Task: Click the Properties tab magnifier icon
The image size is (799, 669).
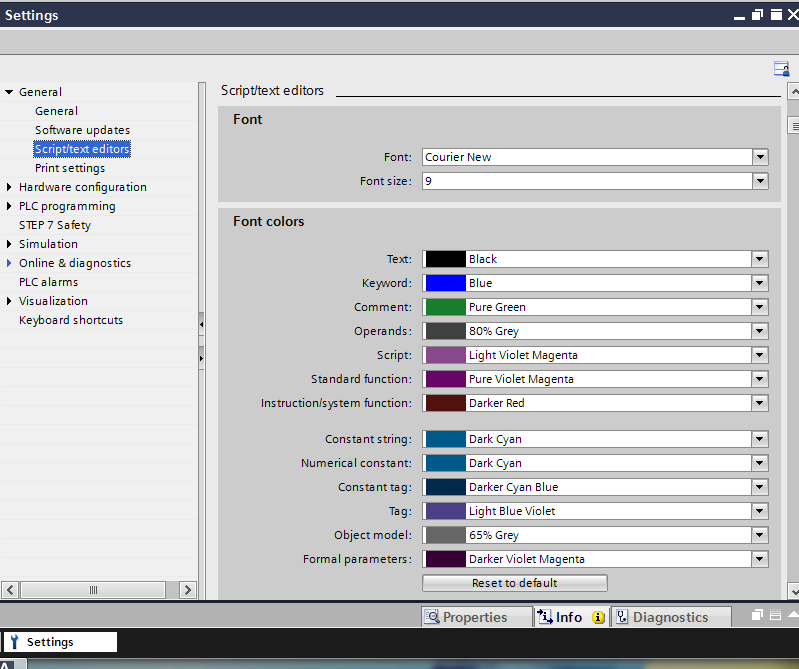Action: [x=432, y=617]
